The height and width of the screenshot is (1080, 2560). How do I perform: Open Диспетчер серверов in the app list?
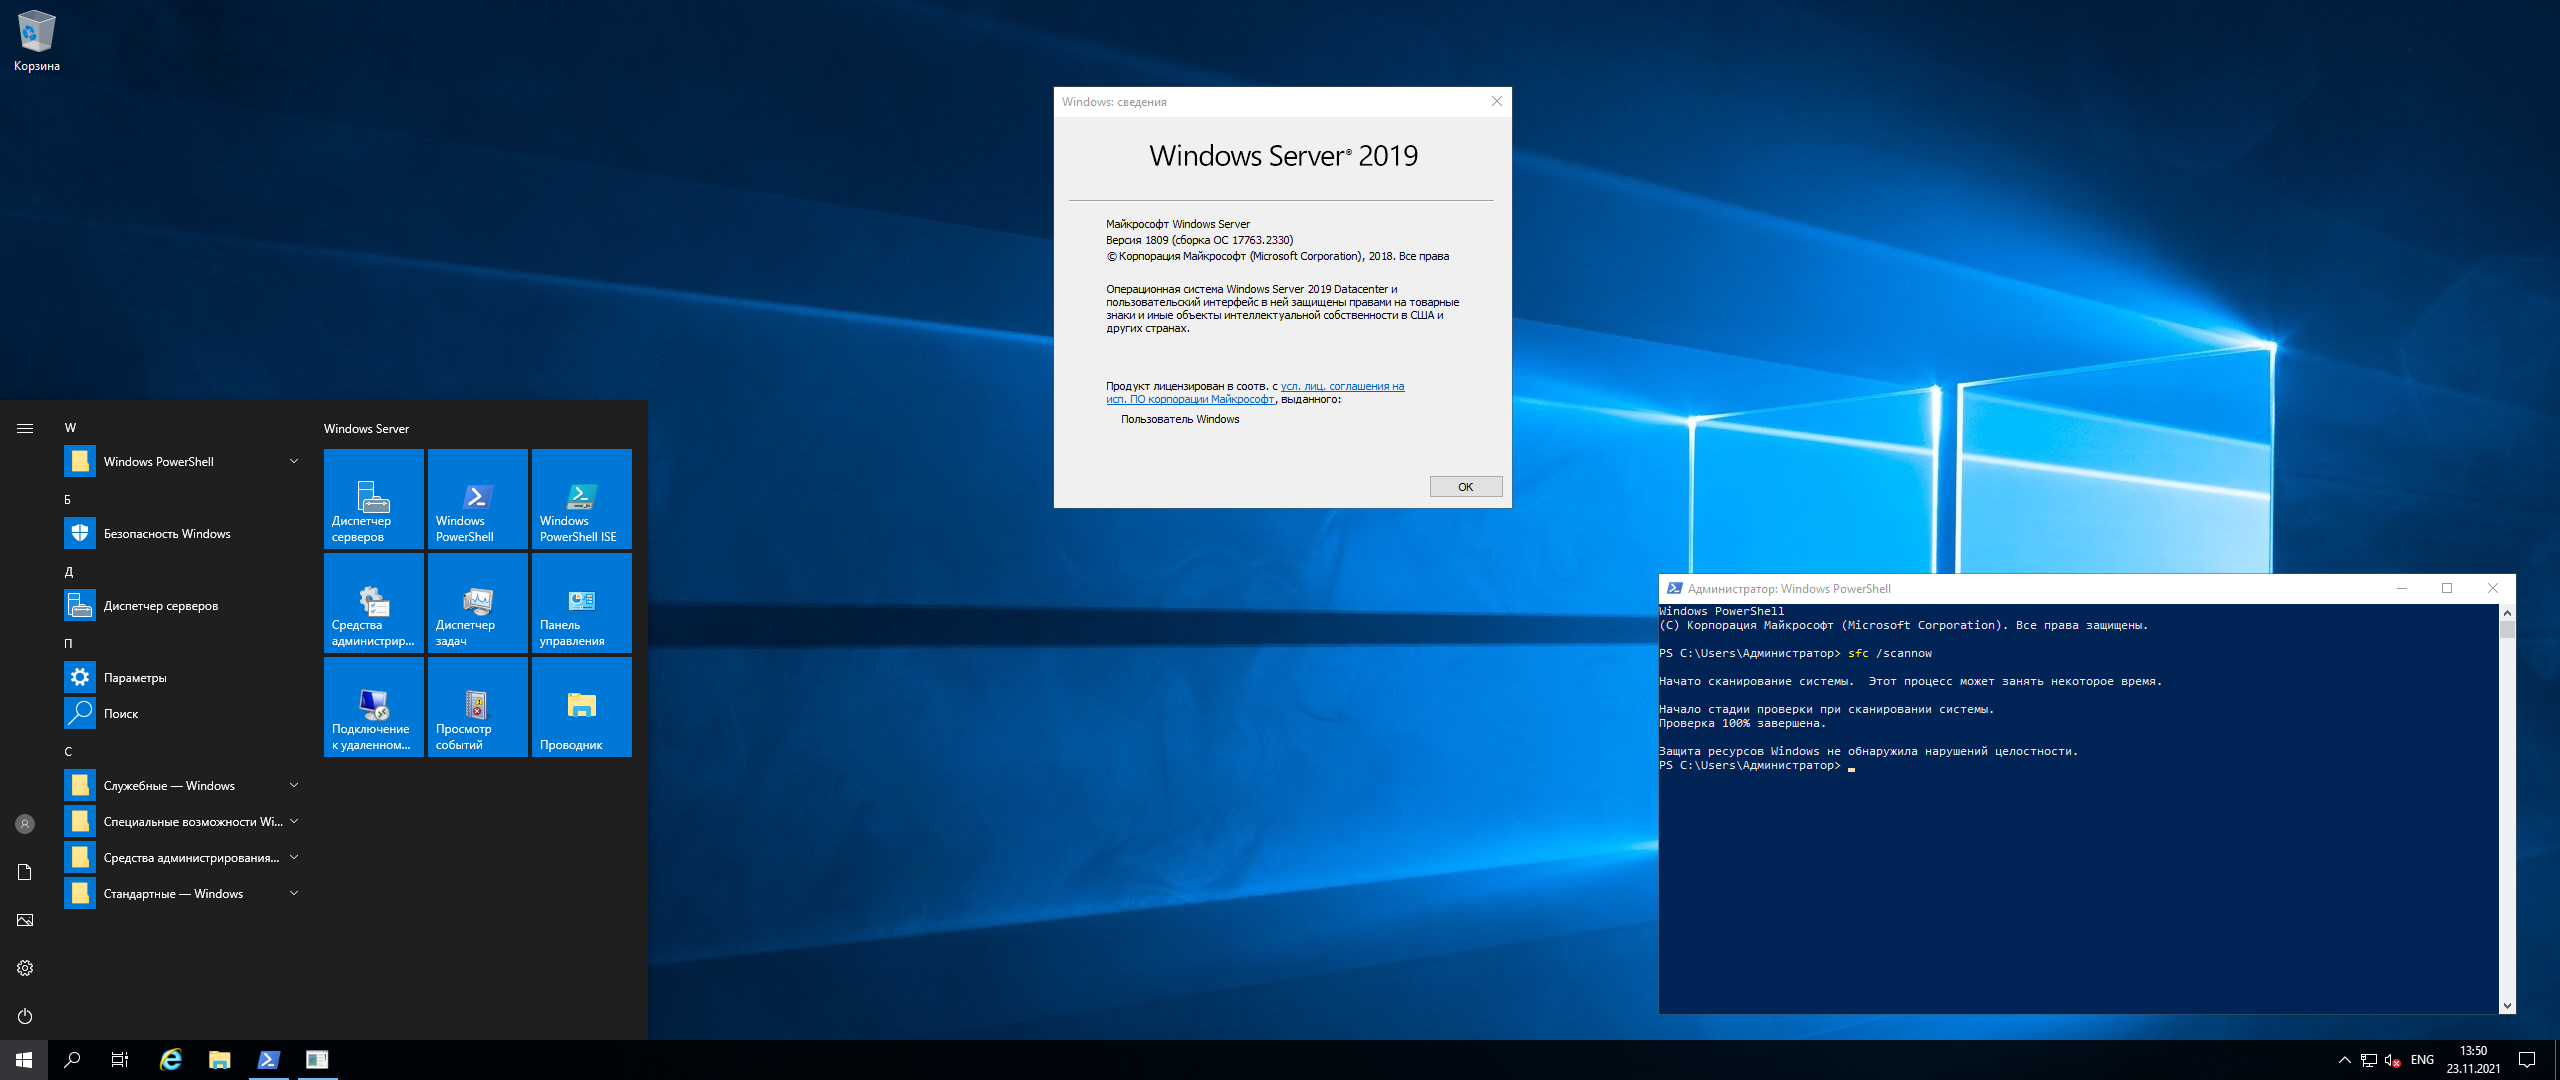(x=182, y=606)
